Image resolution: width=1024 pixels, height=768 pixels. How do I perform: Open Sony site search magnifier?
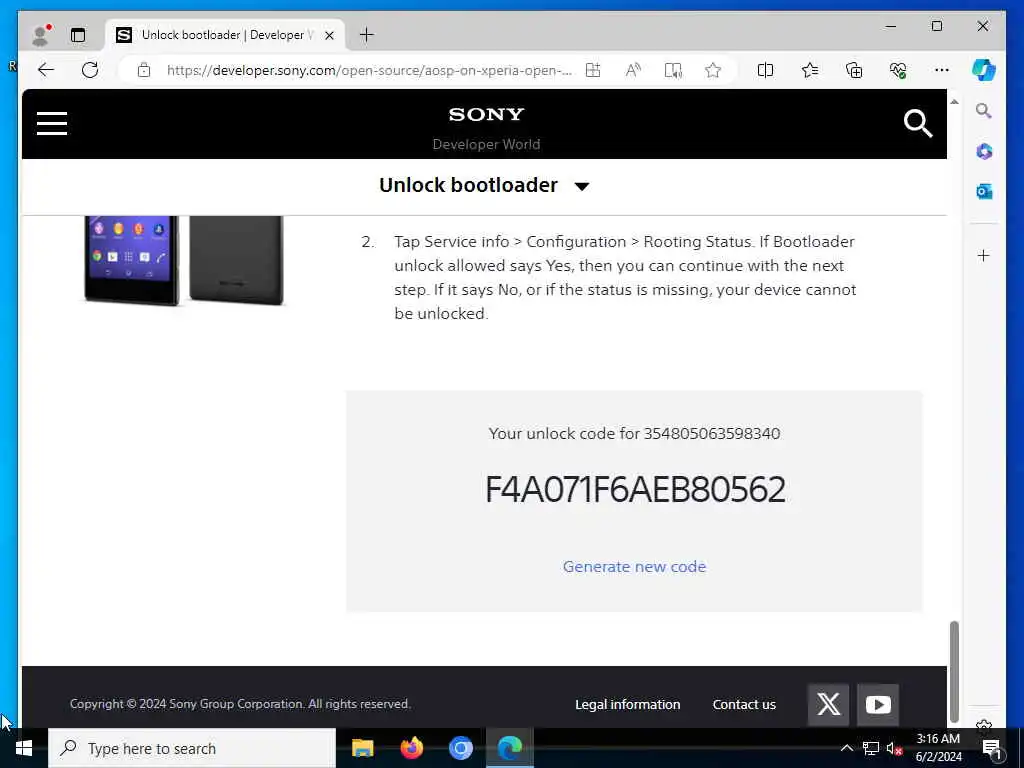coord(918,123)
